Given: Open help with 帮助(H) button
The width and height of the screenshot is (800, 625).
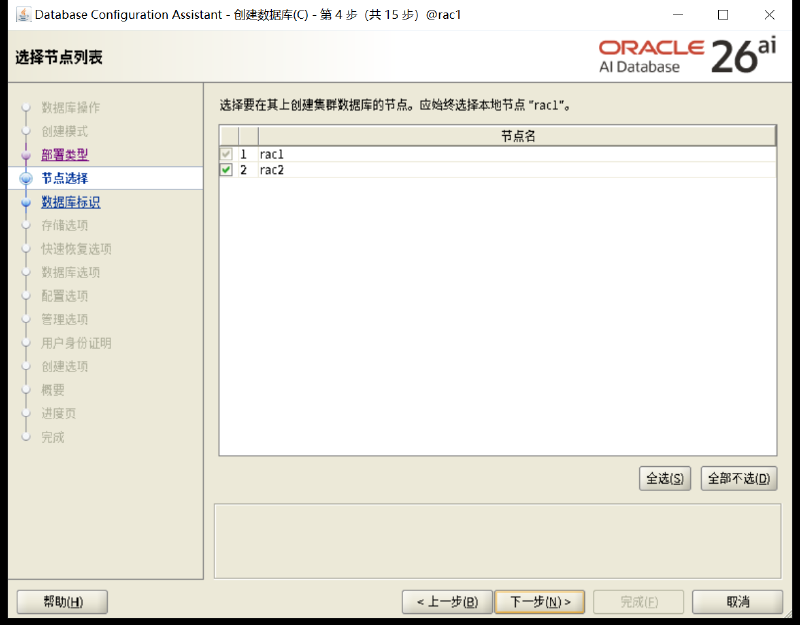Looking at the screenshot, I should [x=62, y=602].
